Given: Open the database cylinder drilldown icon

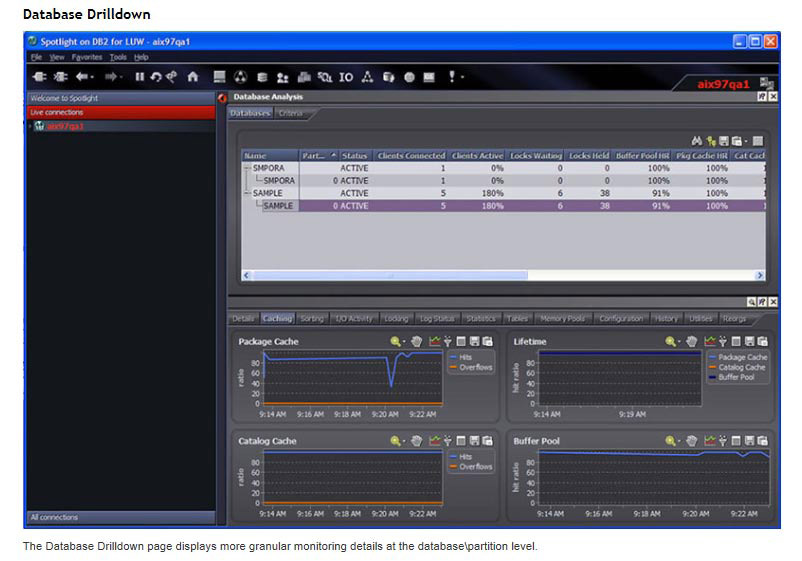Looking at the screenshot, I should pyautogui.click(x=262, y=77).
